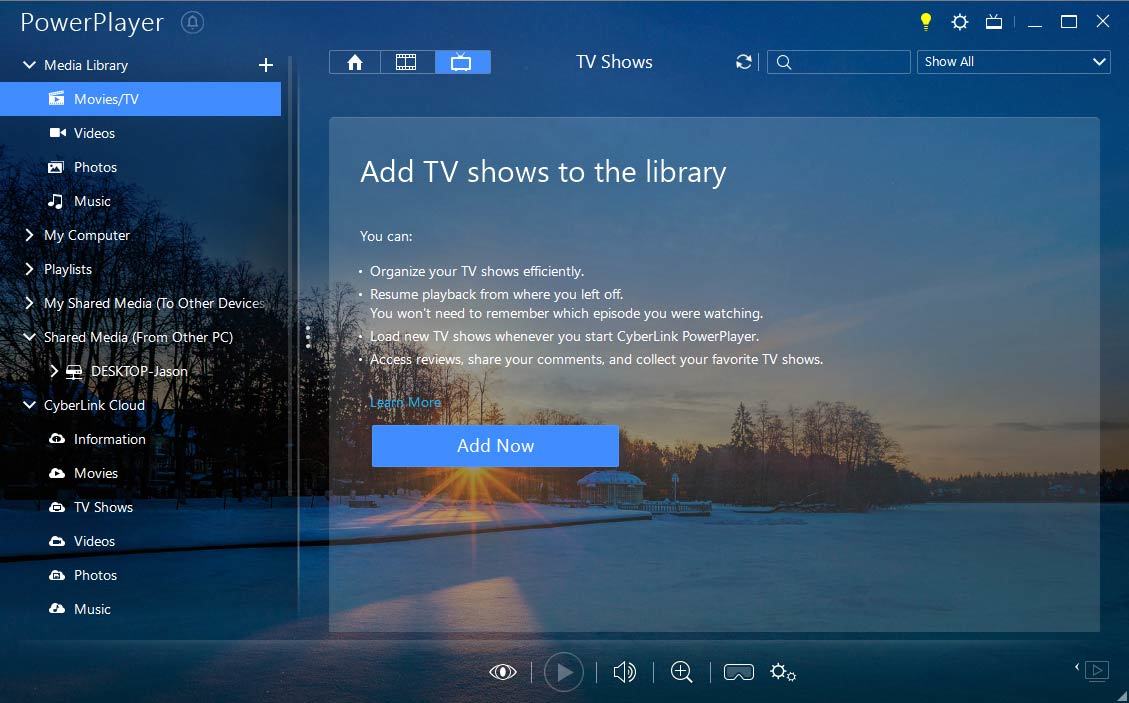Click the Playlists label
This screenshot has width=1129, height=703.
click(x=68, y=269)
